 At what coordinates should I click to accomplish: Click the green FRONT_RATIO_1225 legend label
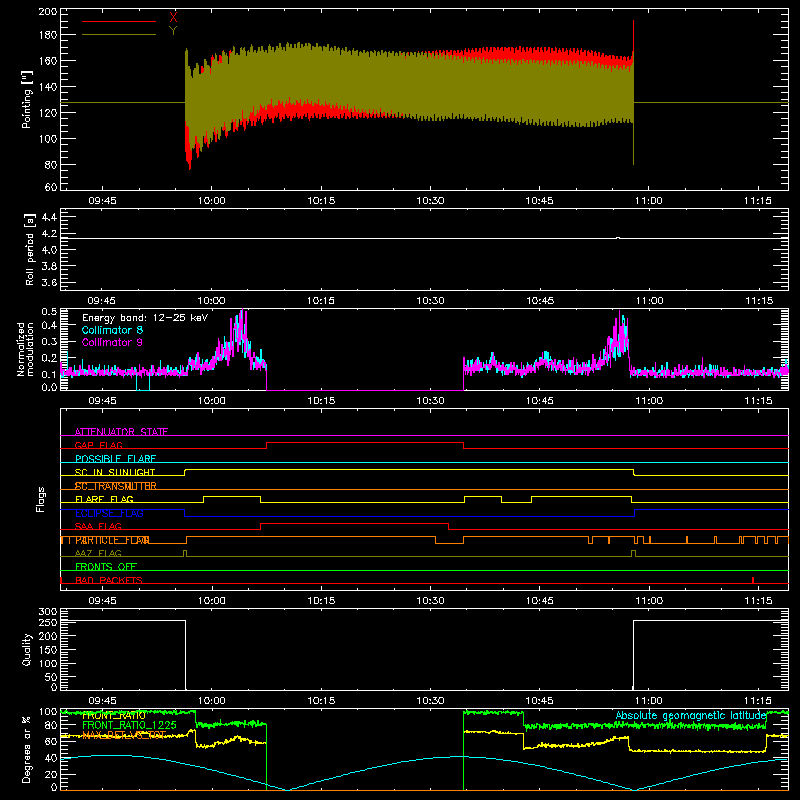click(x=129, y=725)
